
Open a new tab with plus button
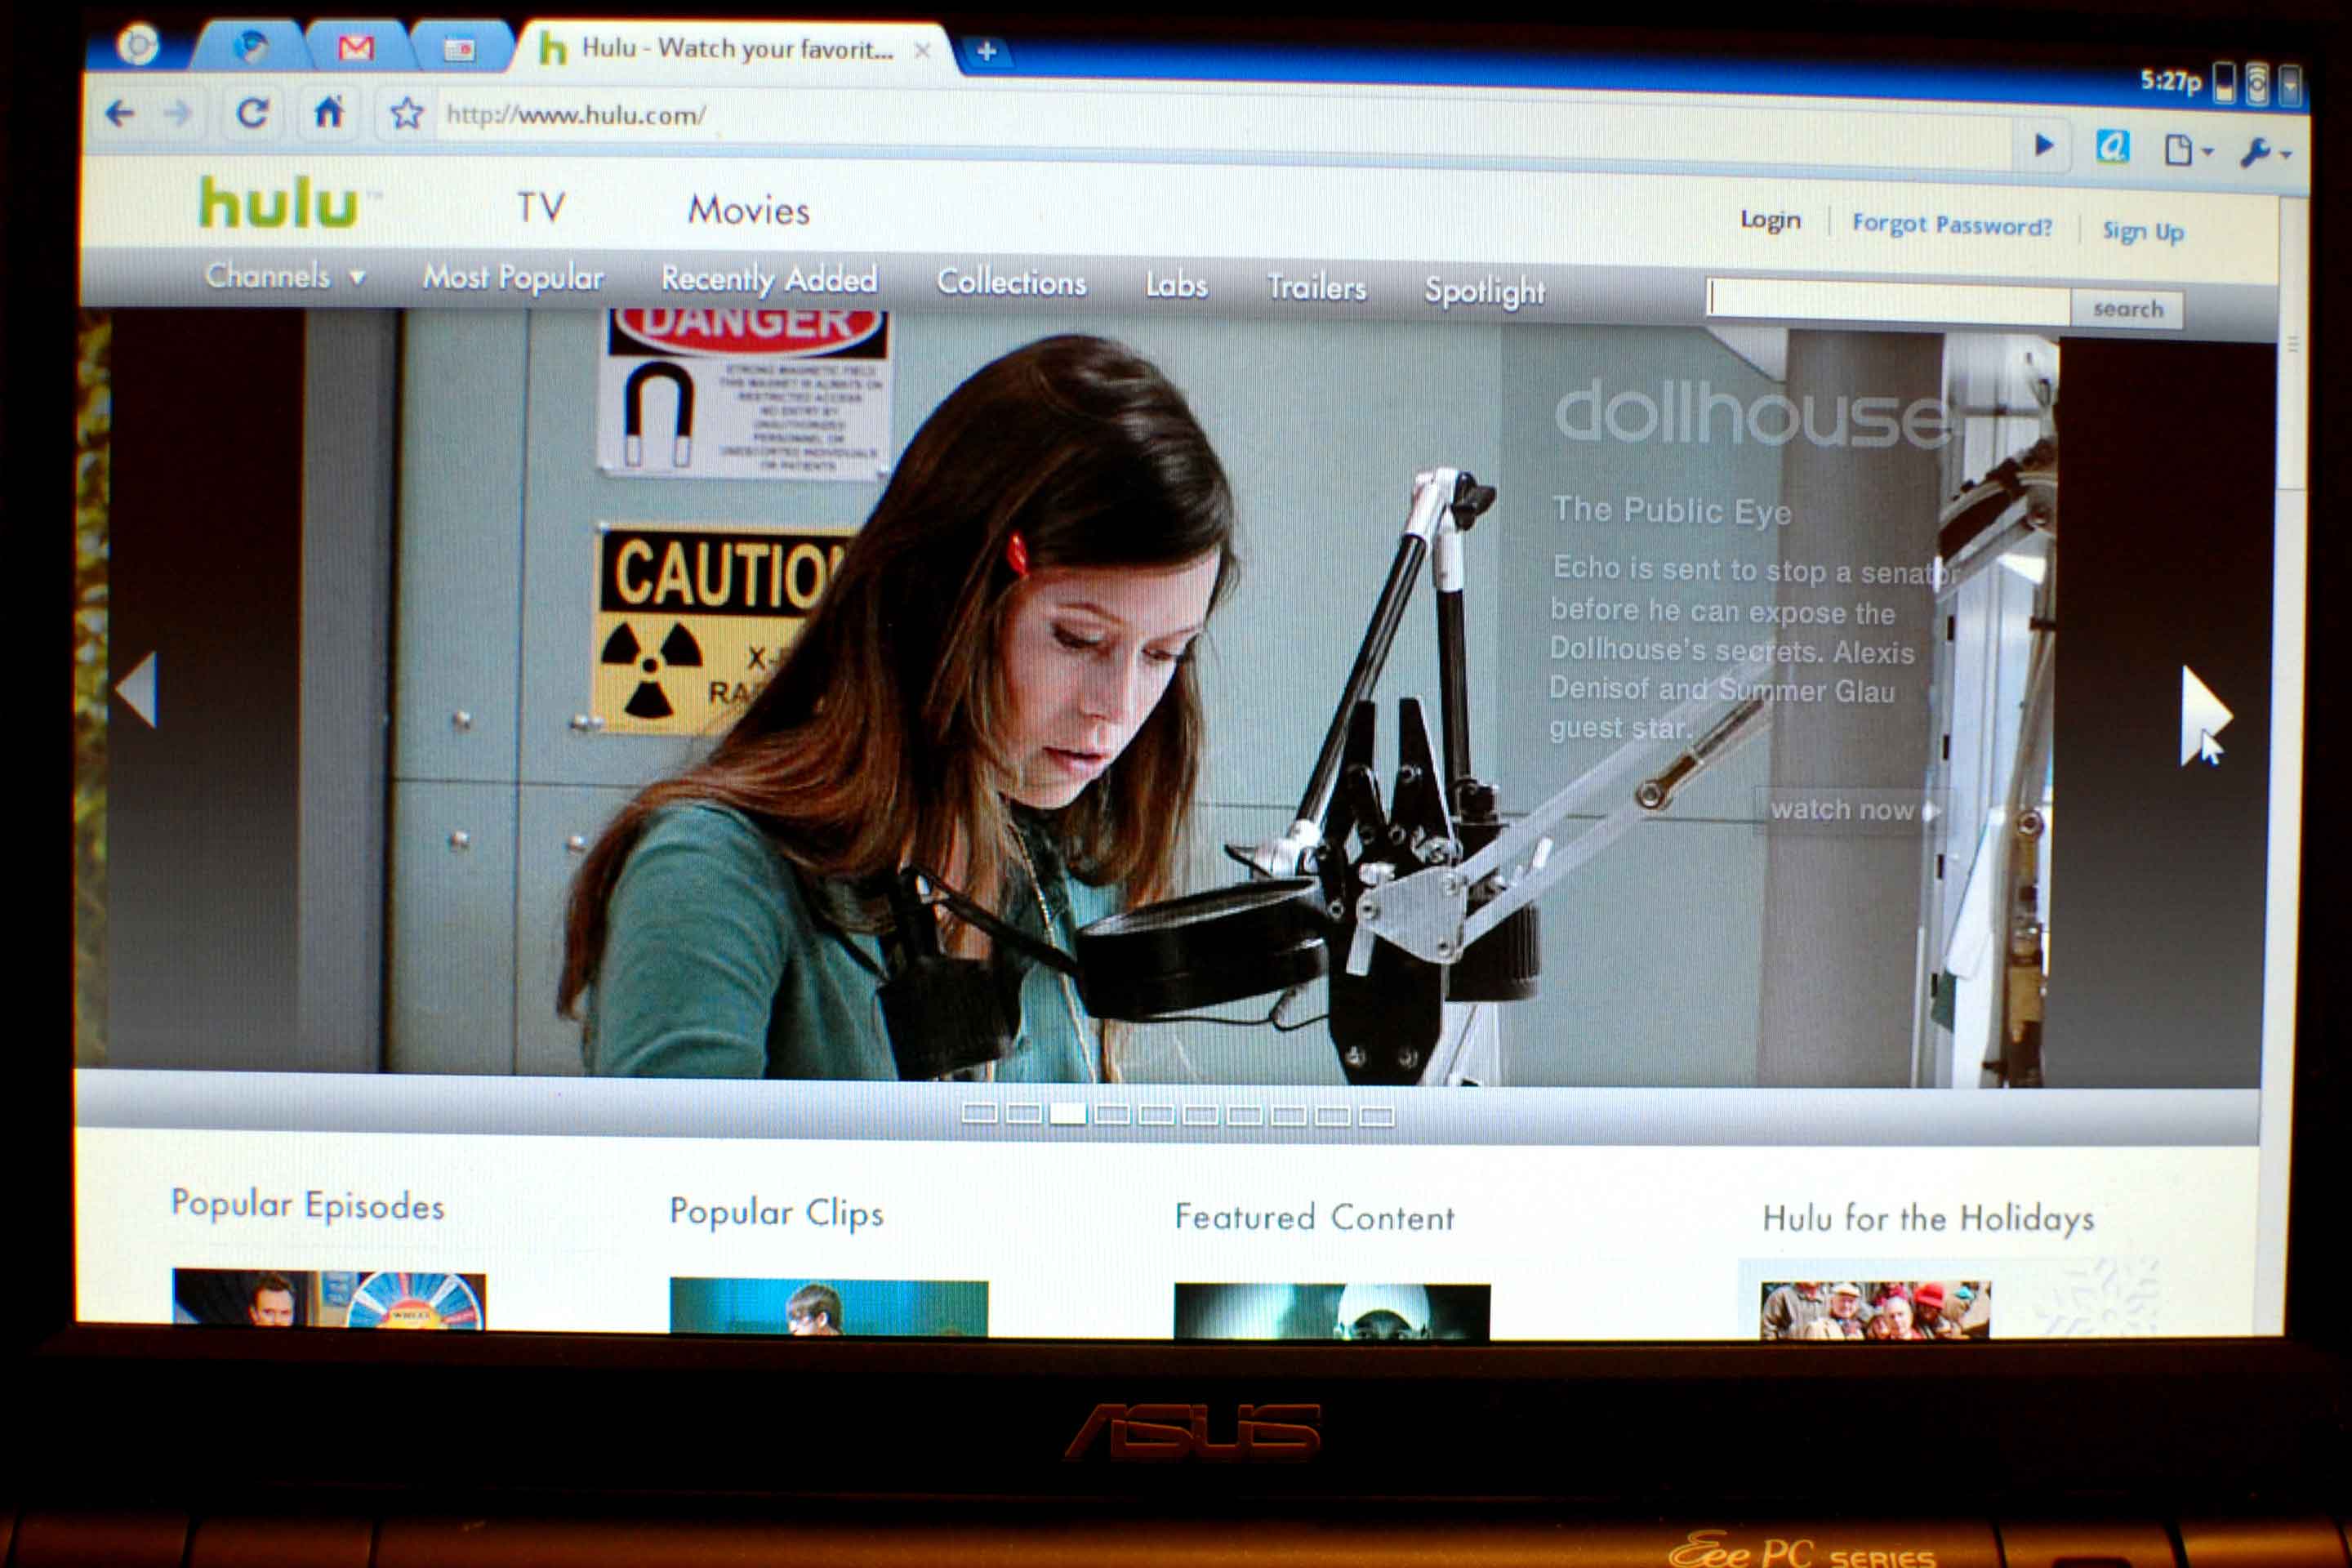[x=986, y=51]
